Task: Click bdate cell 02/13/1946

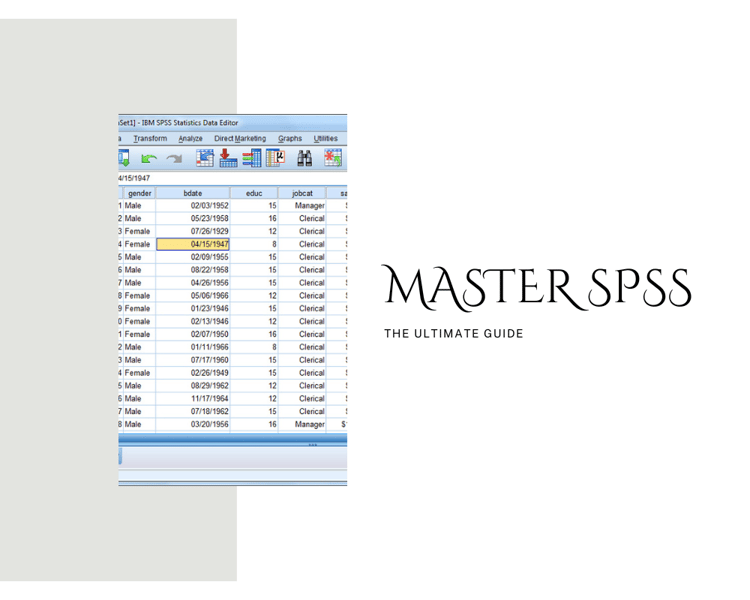Action: coord(193,322)
